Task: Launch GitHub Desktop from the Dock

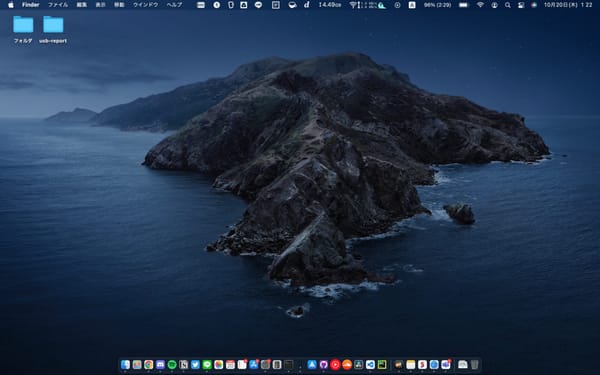Action: [x=323, y=365]
